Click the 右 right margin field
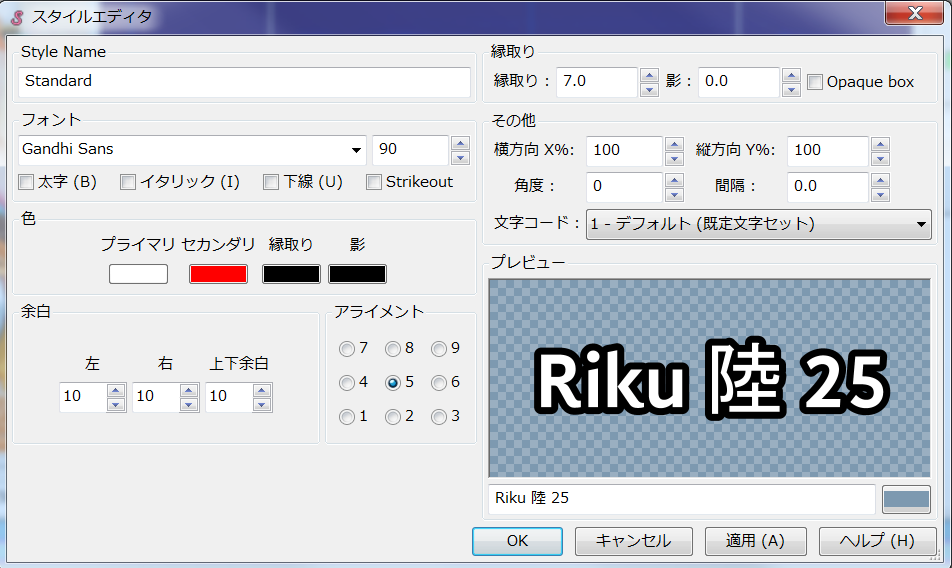This screenshot has height=568, width=952. tap(156, 397)
